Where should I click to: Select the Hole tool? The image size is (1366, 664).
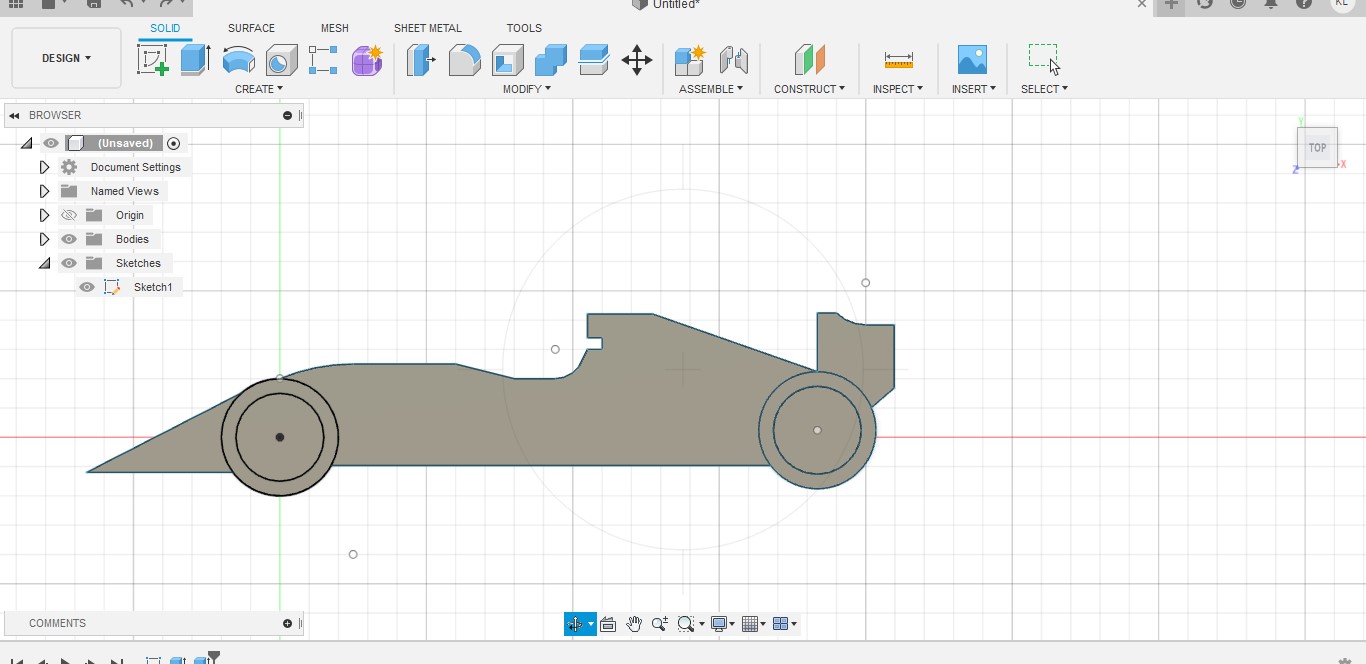coord(281,60)
